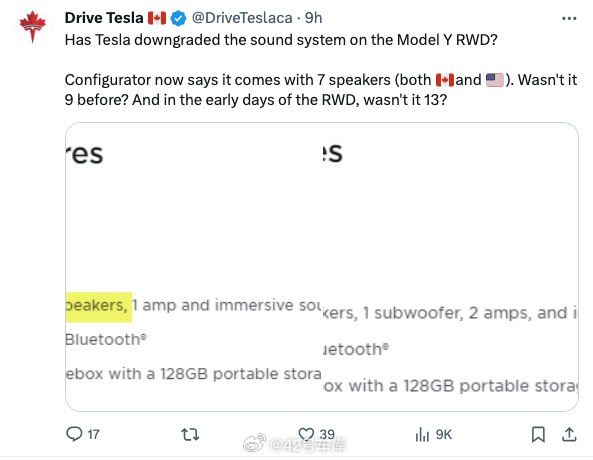
Task: Click the Canadian flag emoji beside name
Action: pyautogui.click(x=157, y=18)
